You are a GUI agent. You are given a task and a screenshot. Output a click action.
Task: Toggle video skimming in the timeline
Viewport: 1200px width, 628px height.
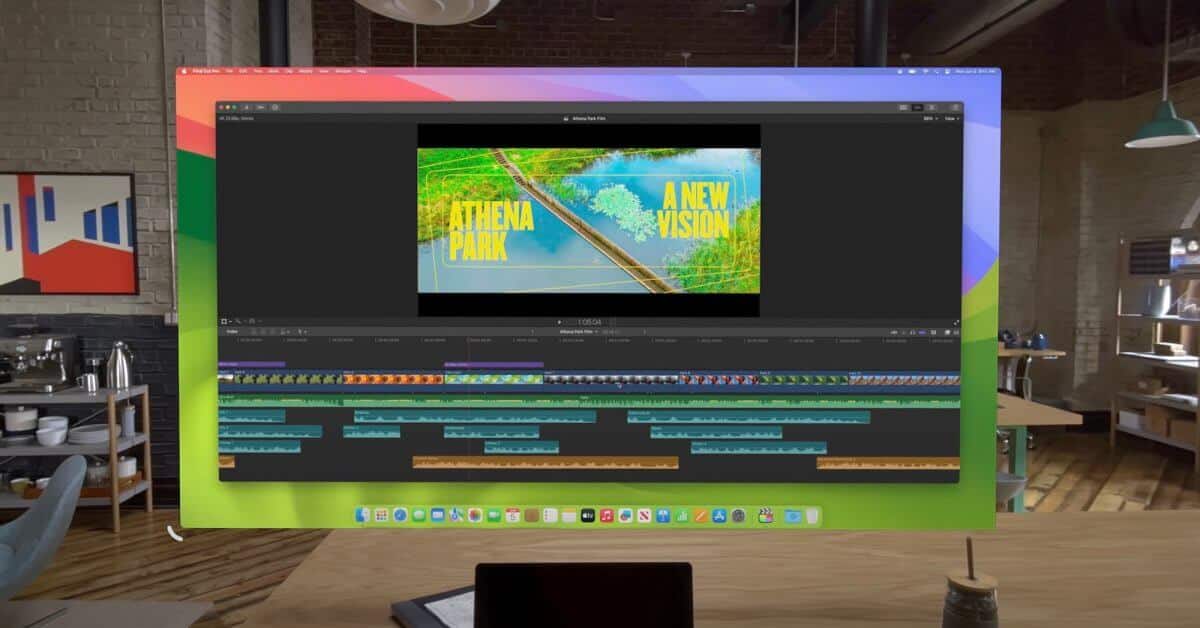click(x=893, y=331)
